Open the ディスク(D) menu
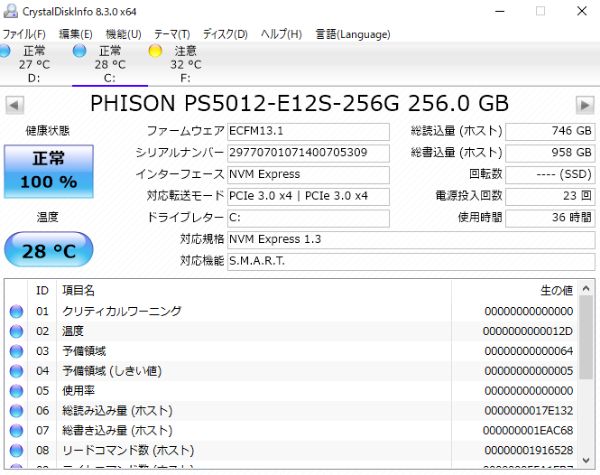Screen dimensions: 600x475 [x=225, y=34]
